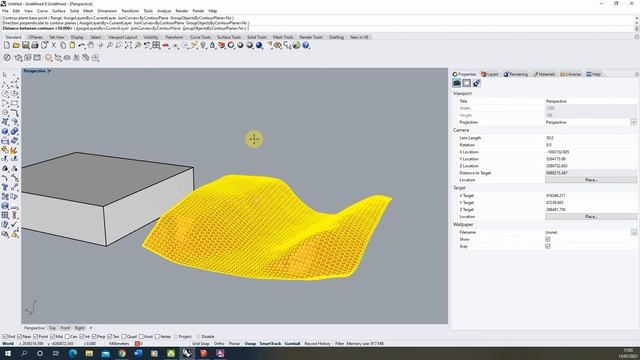Select the polyline tool in left sidebar
The width and height of the screenshot is (640, 360).
(x=5, y=84)
